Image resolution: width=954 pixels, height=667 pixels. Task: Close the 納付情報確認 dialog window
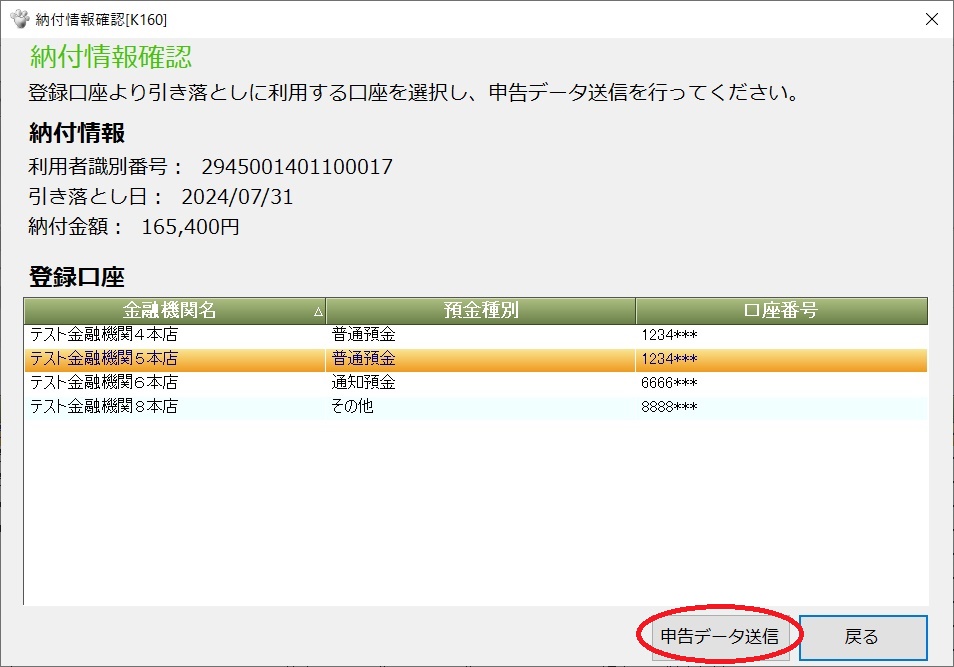tap(931, 19)
